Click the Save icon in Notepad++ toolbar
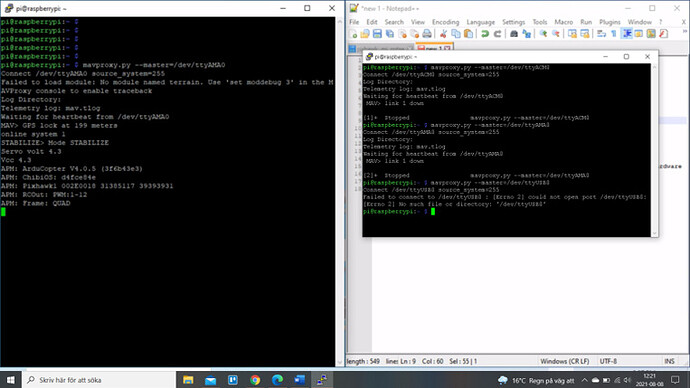This screenshot has width=690, height=388. click(377, 34)
